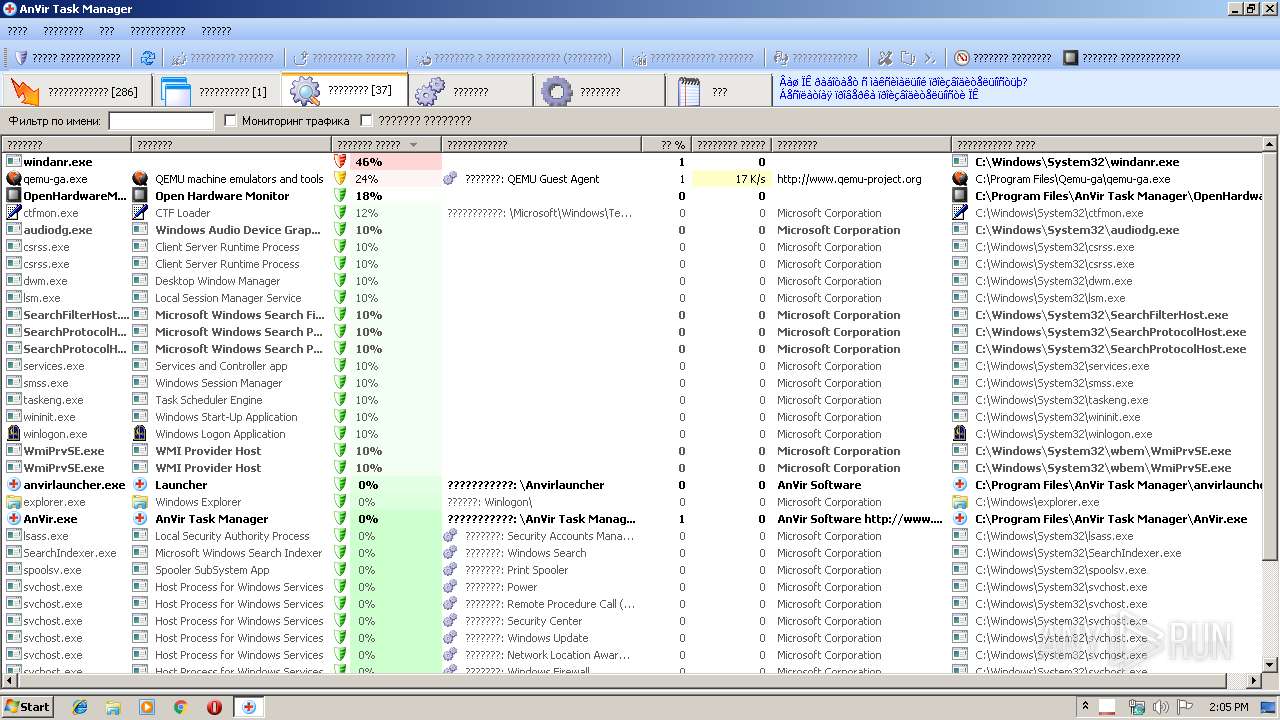The height and width of the screenshot is (720, 1280).
Task: Click the shield icon button in toolbar
Action: pos(66,58)
